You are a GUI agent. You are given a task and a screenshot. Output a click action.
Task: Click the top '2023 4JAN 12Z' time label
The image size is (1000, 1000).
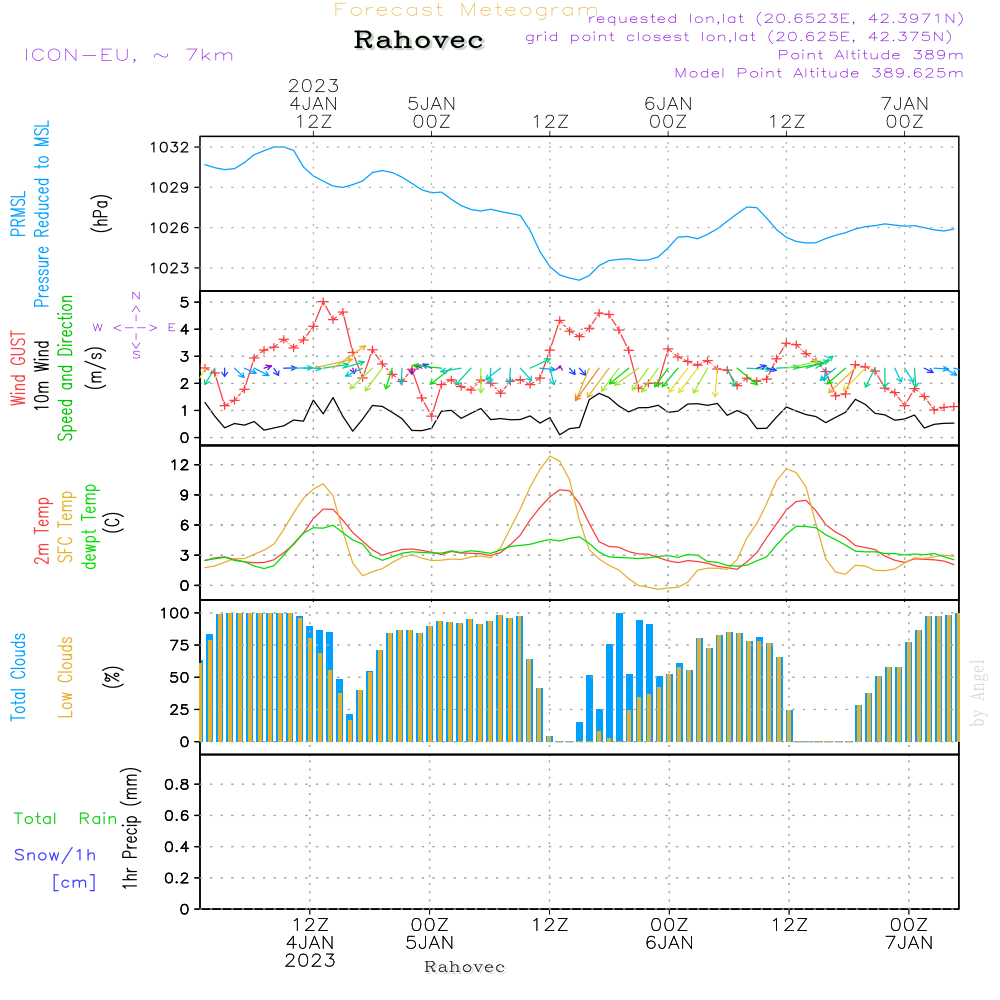(x=313, y=103)
